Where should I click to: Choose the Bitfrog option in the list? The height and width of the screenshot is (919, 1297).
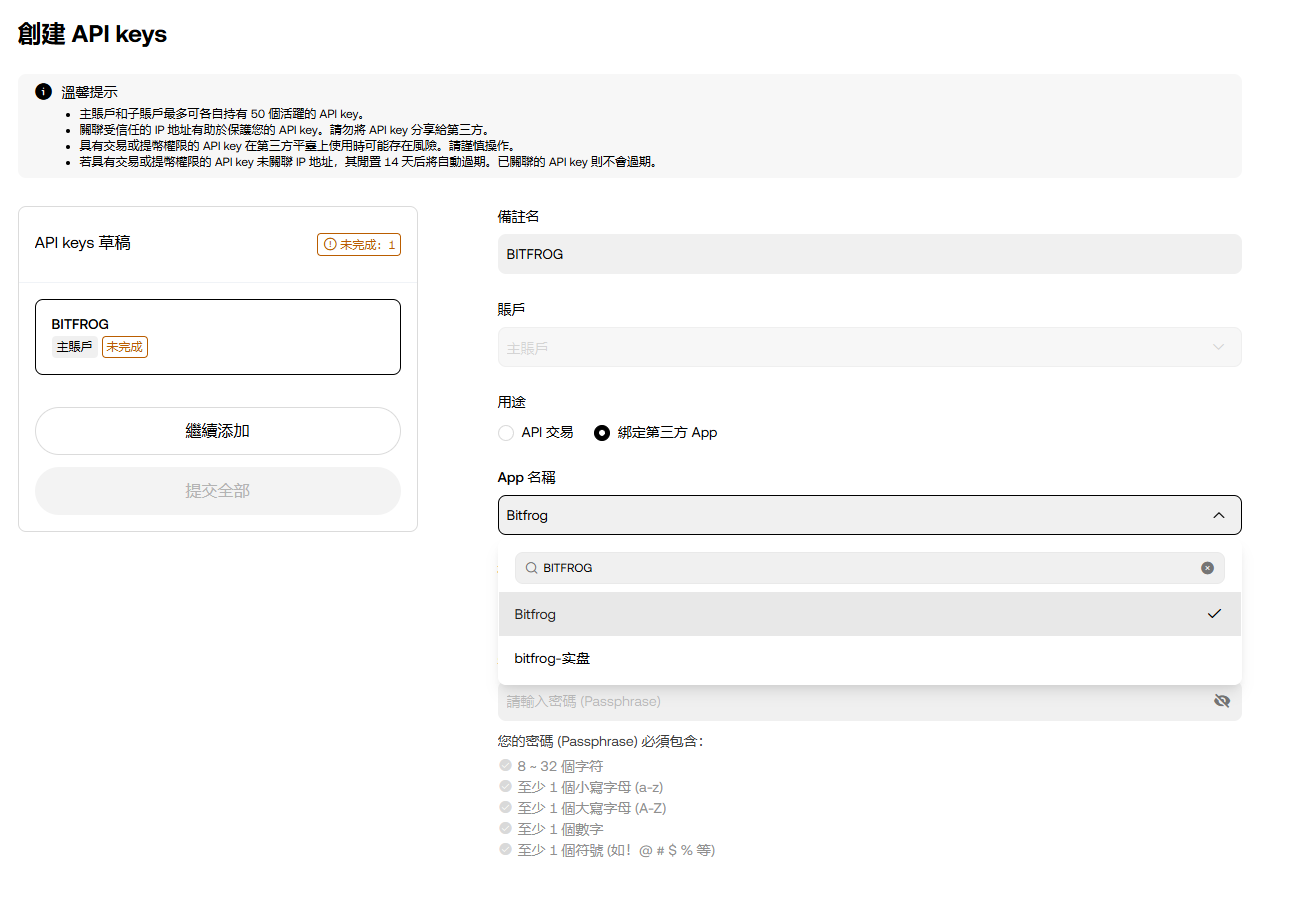tap(870, 614)
